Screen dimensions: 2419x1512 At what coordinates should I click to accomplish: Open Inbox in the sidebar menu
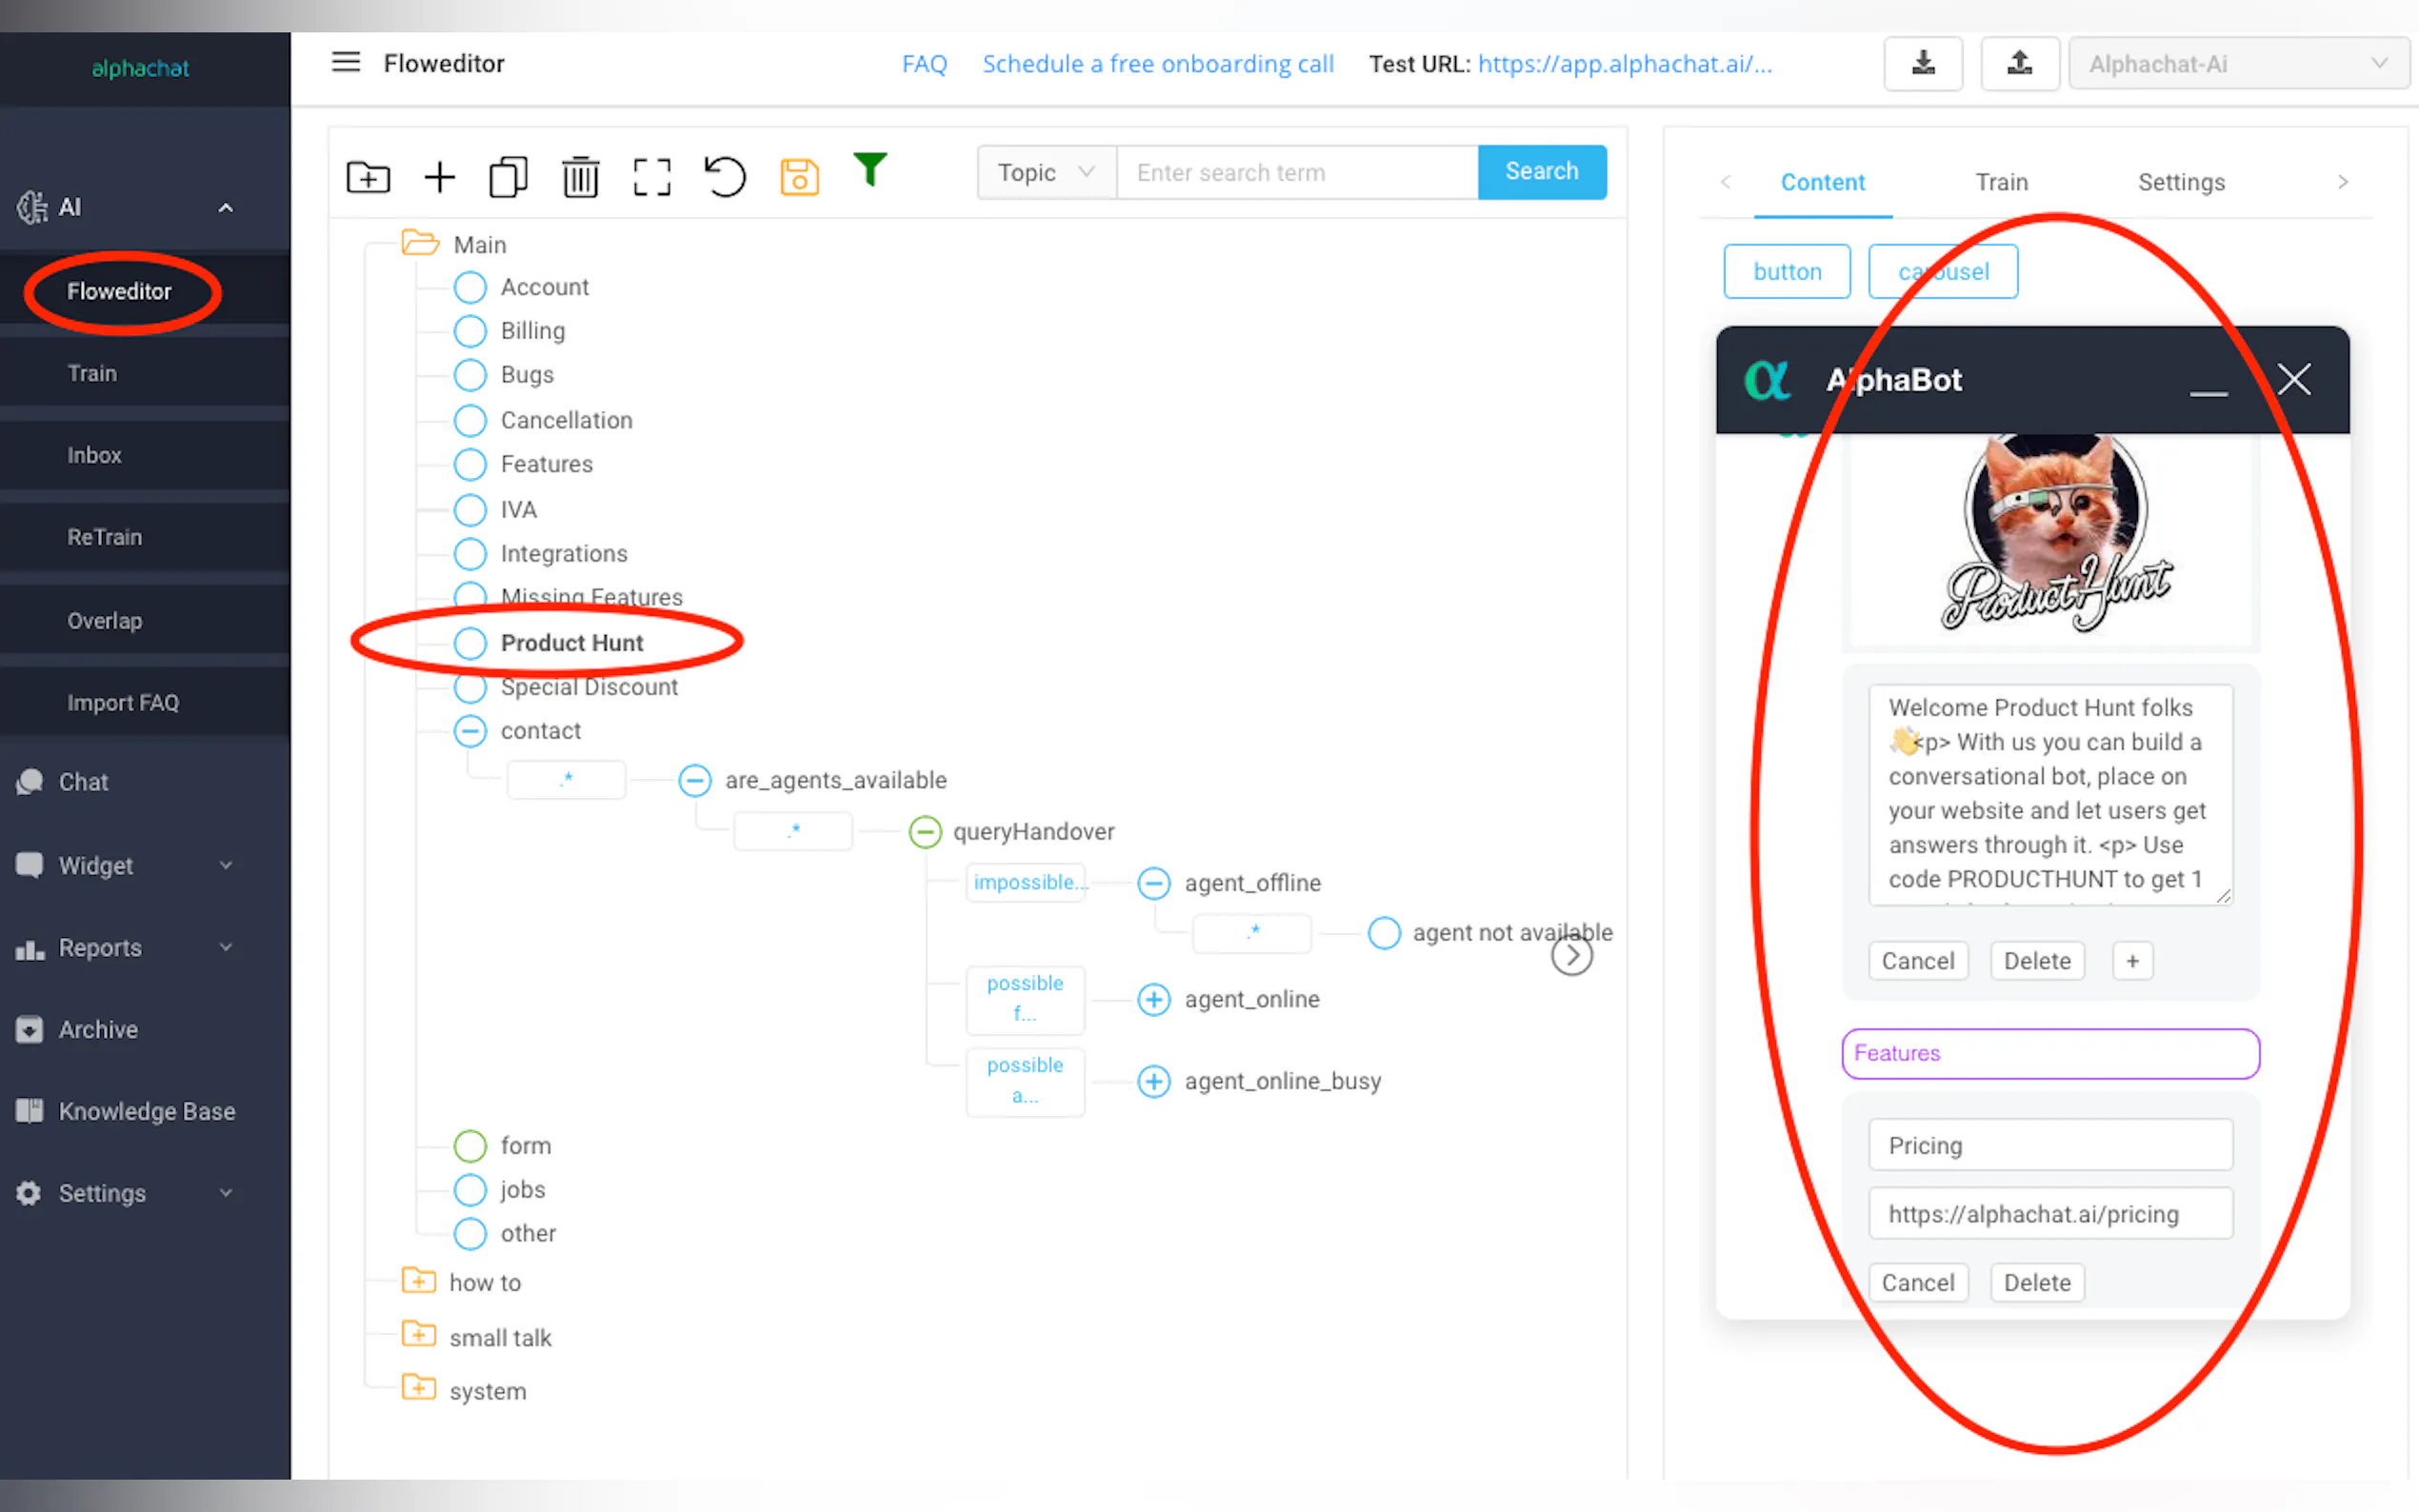pos(94,455)
